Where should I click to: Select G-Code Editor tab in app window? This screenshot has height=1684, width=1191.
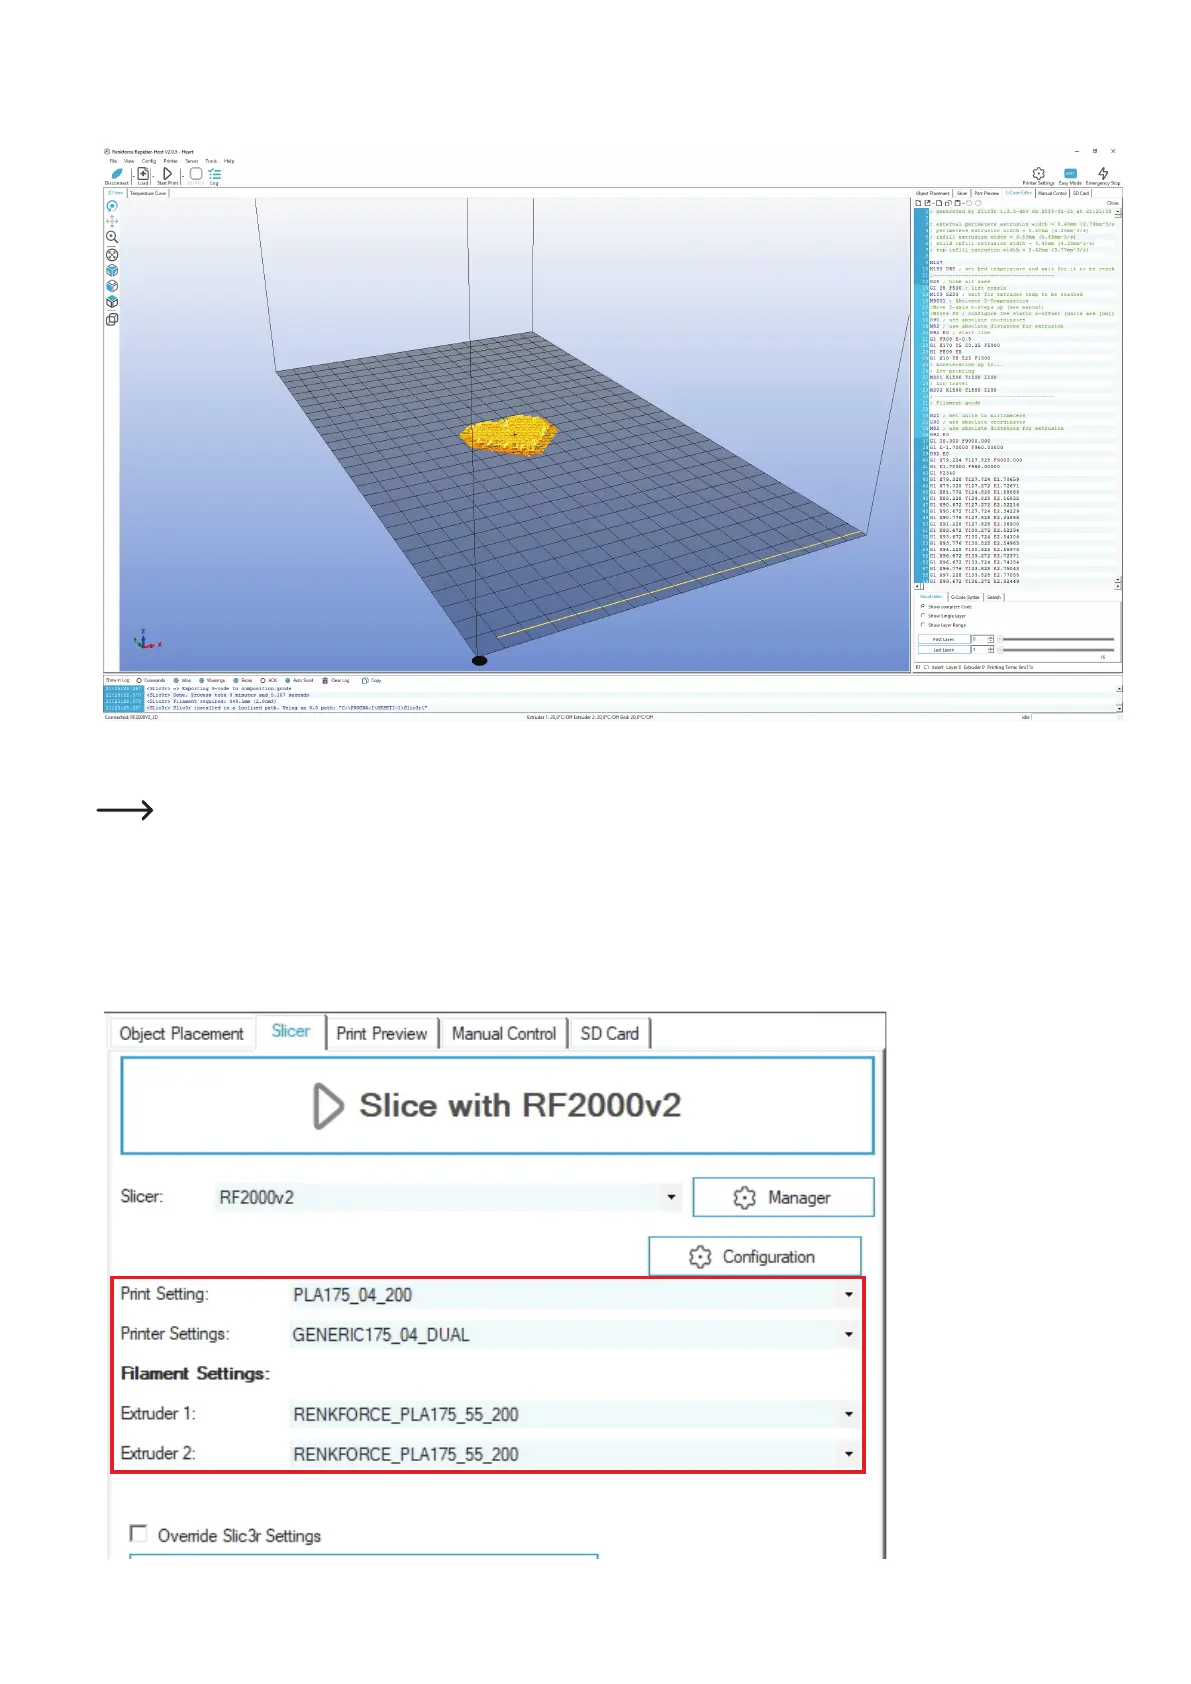[x=1018, y=193]
